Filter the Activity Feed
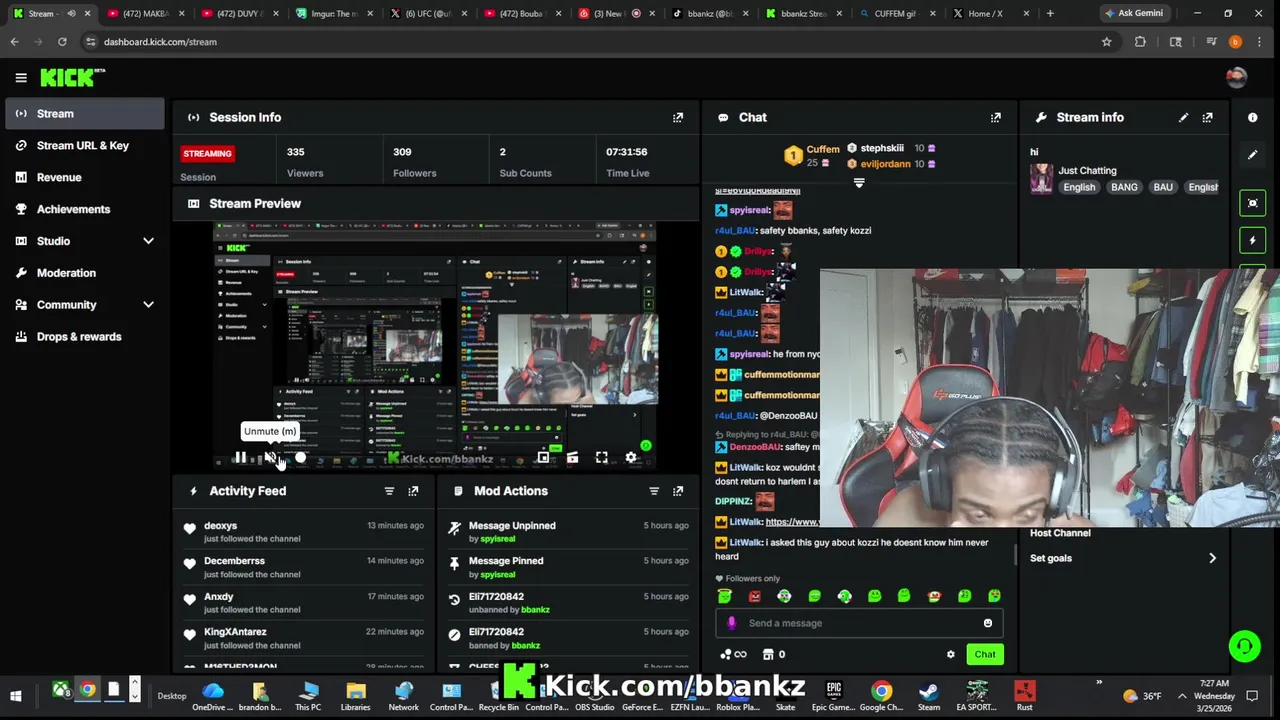The image size is (1280, 720). [x=389, y=491]
